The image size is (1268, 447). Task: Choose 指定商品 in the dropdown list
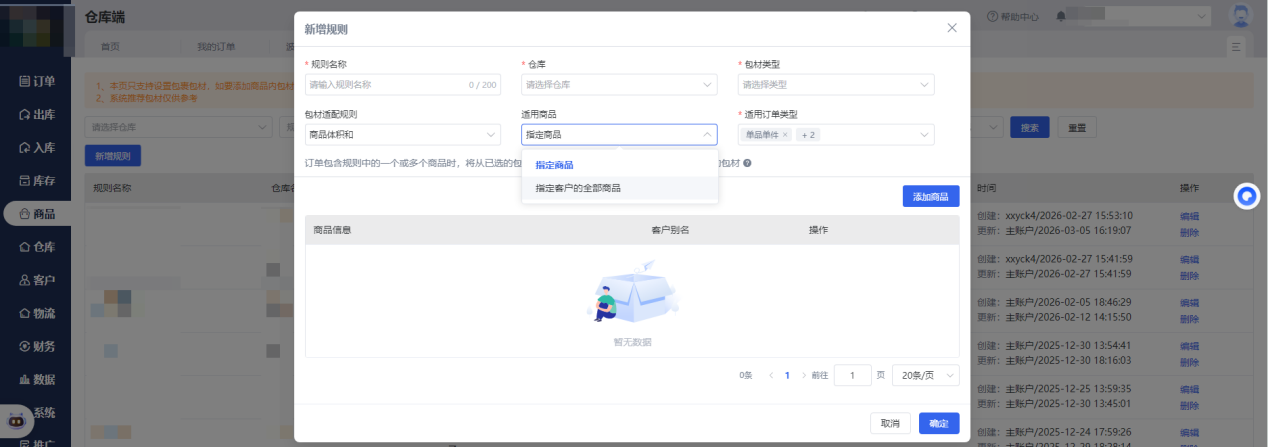555,165
